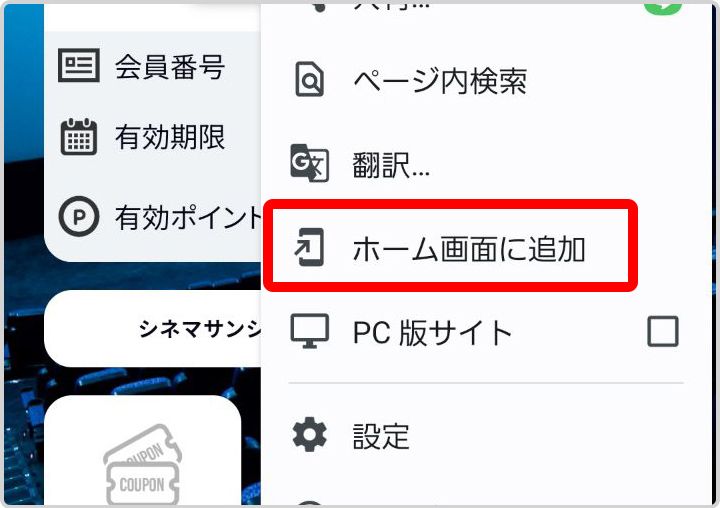Click the settings gear icon
This screenshot has width=720, height=508.
tap(309, 435)
